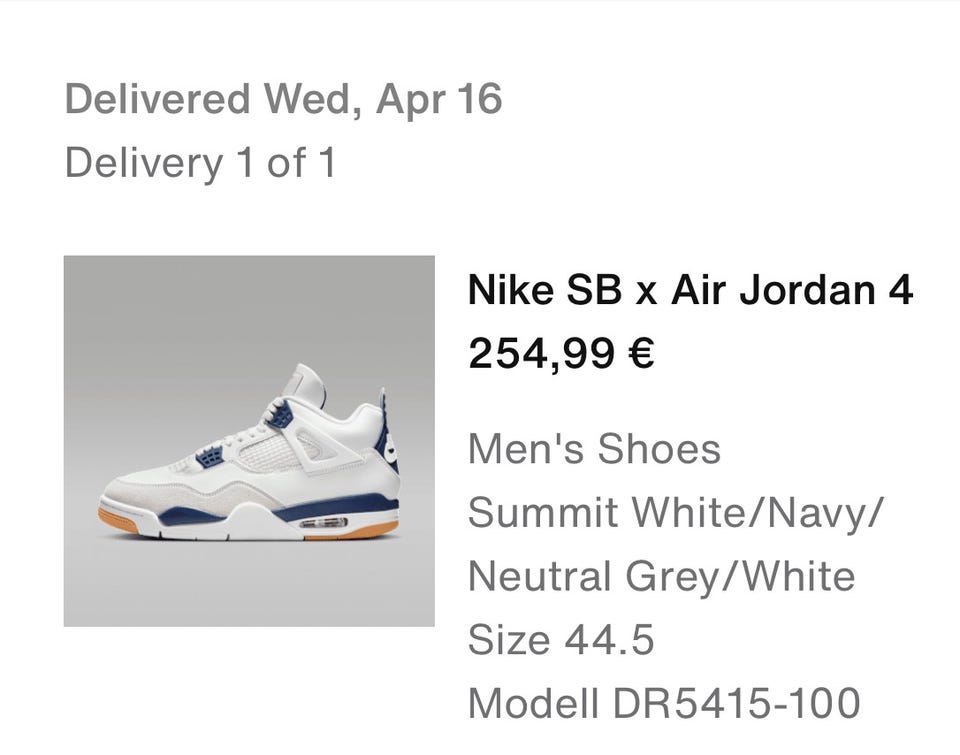Click the Nike SB x Air Jordan 4 title
The width and height of the screenshot is (960, 755).
coord(690,291)
